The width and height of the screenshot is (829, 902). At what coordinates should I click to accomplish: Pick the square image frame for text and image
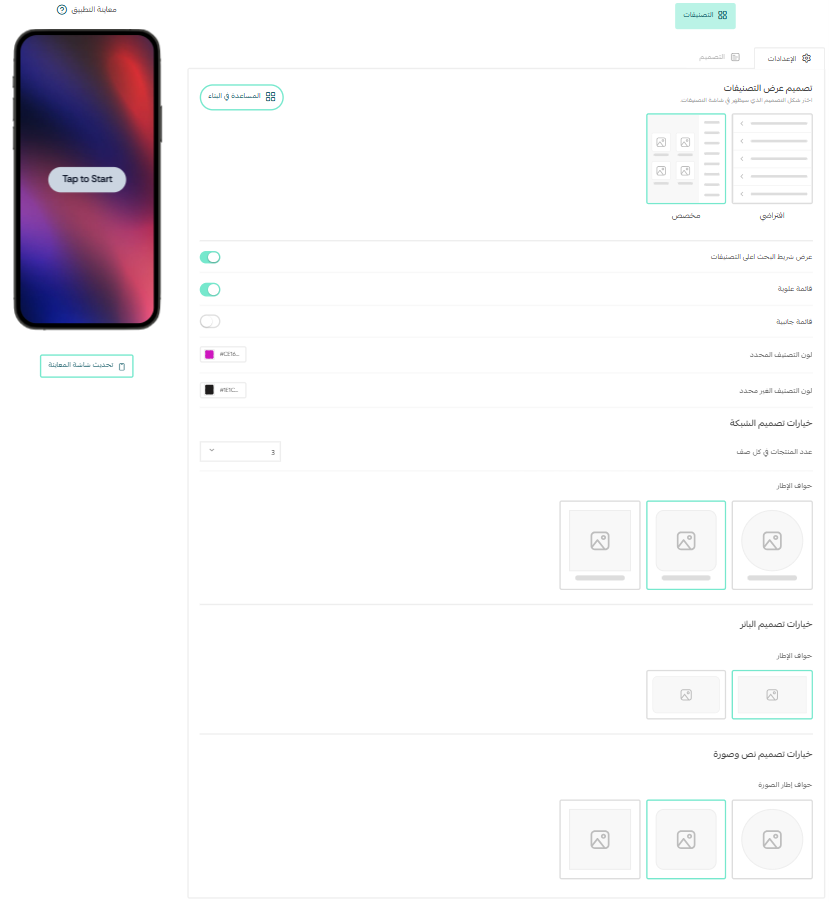600,839
